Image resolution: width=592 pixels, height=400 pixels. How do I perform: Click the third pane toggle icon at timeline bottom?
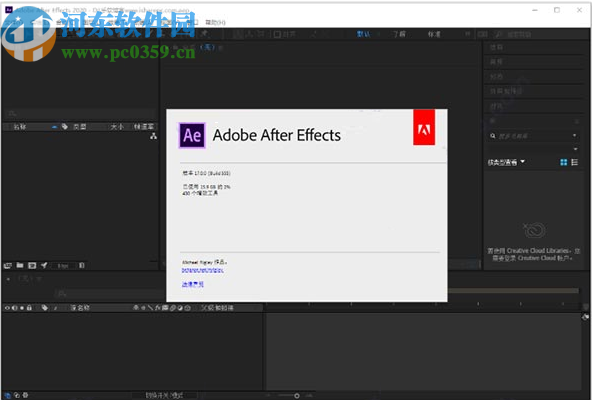tap(25, 395)
